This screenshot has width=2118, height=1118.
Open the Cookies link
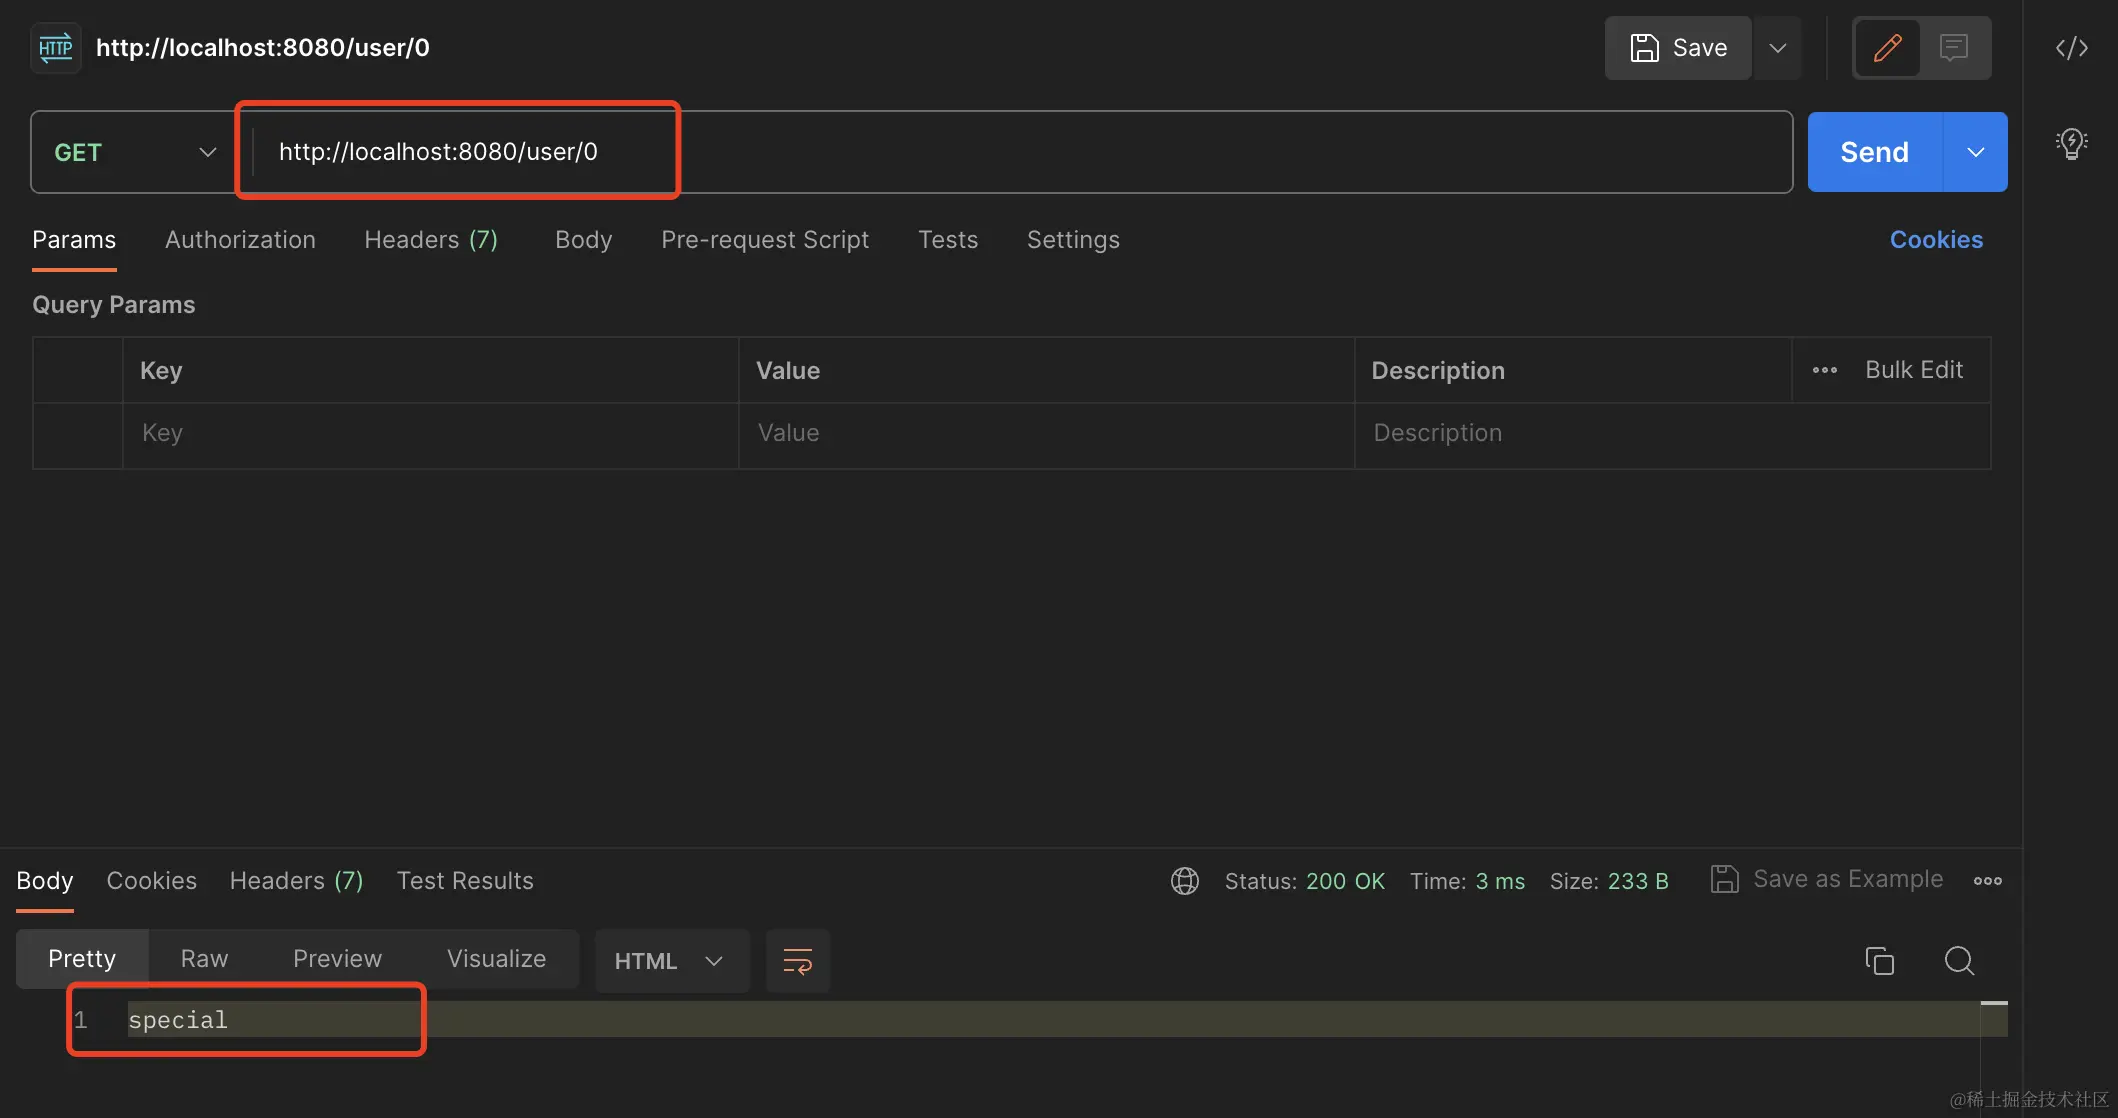(x=1935, y=240)
